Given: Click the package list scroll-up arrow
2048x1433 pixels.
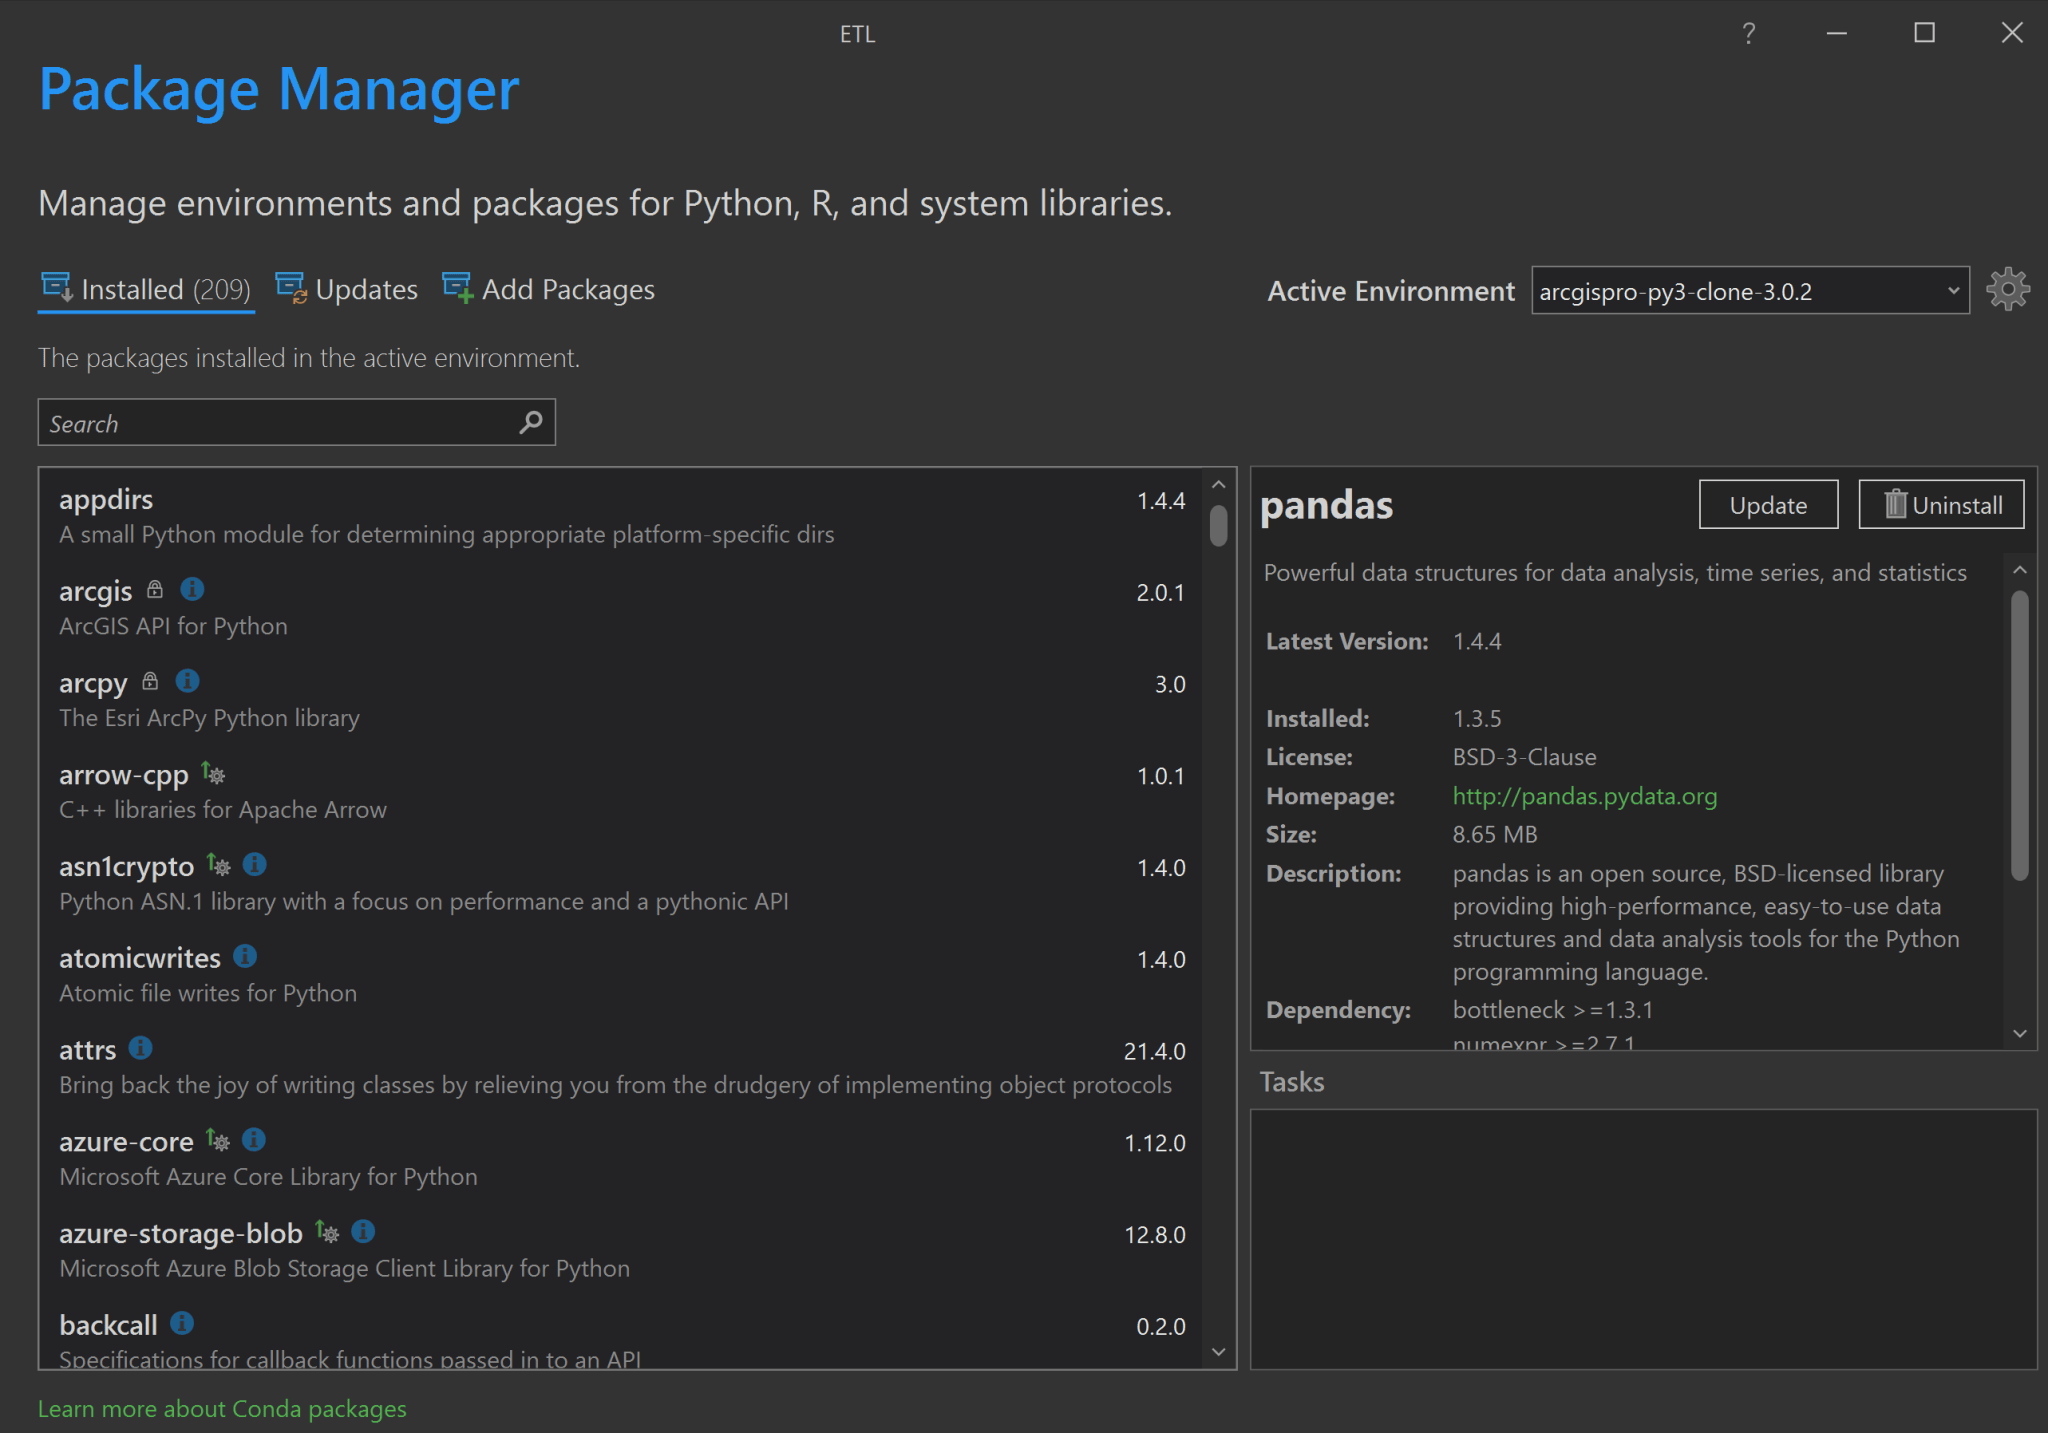Looking at the screenshot, I should [1218, 485].
